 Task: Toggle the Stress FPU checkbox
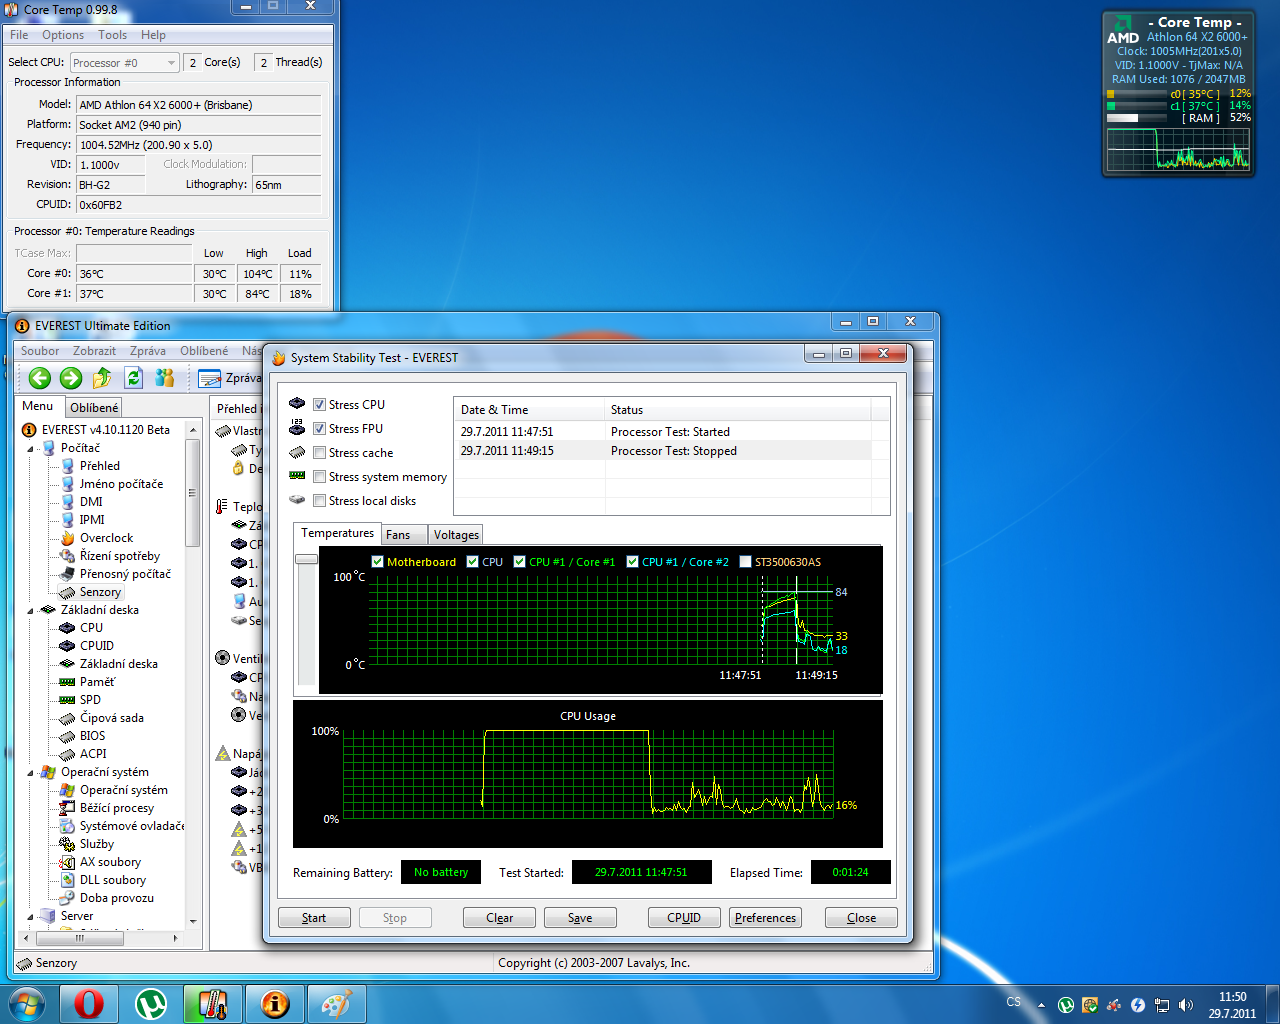coord(319,429)
